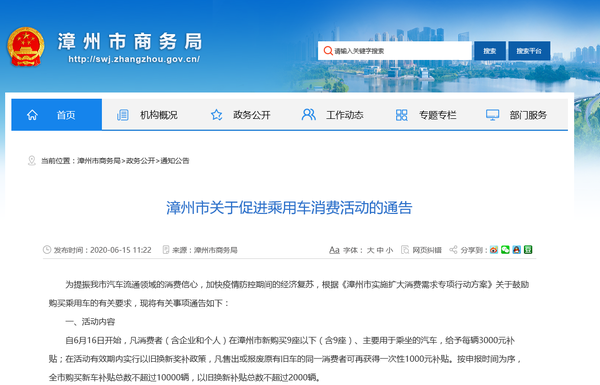
Task: Click the page correction icon
Action: point(405,250)
